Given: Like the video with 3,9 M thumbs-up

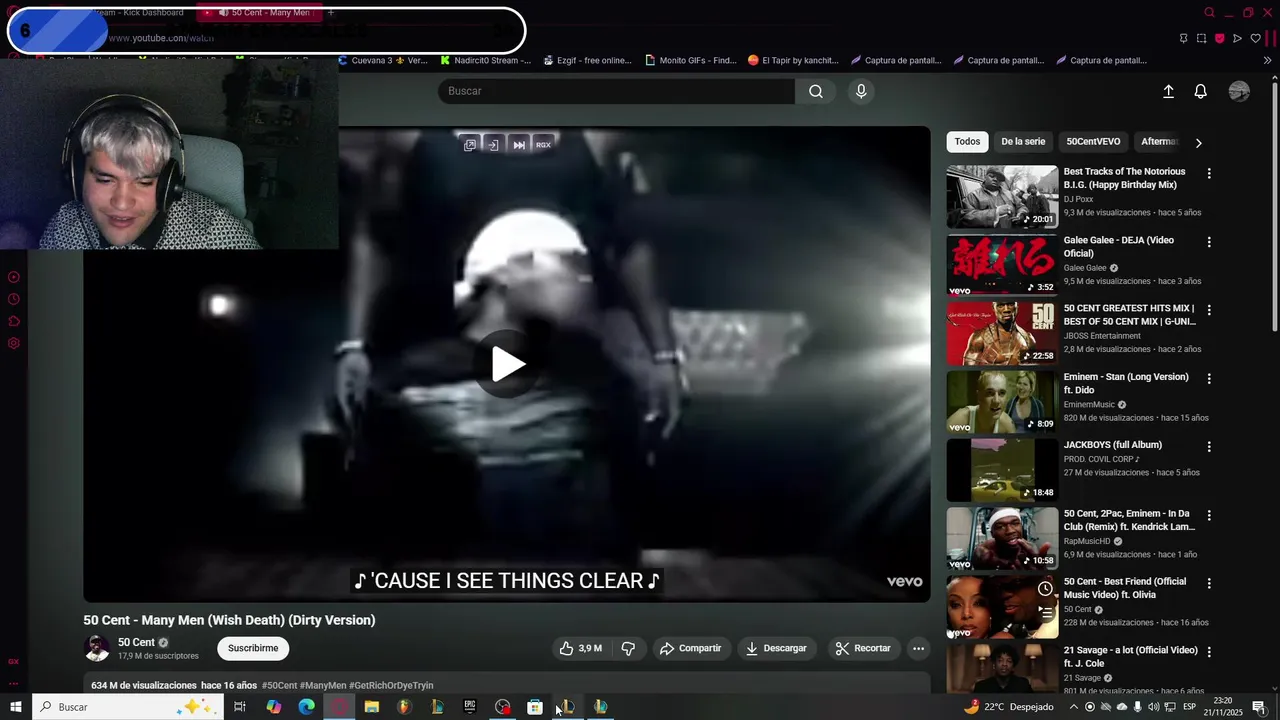Looking at the screenshot, I should point(581,648).
